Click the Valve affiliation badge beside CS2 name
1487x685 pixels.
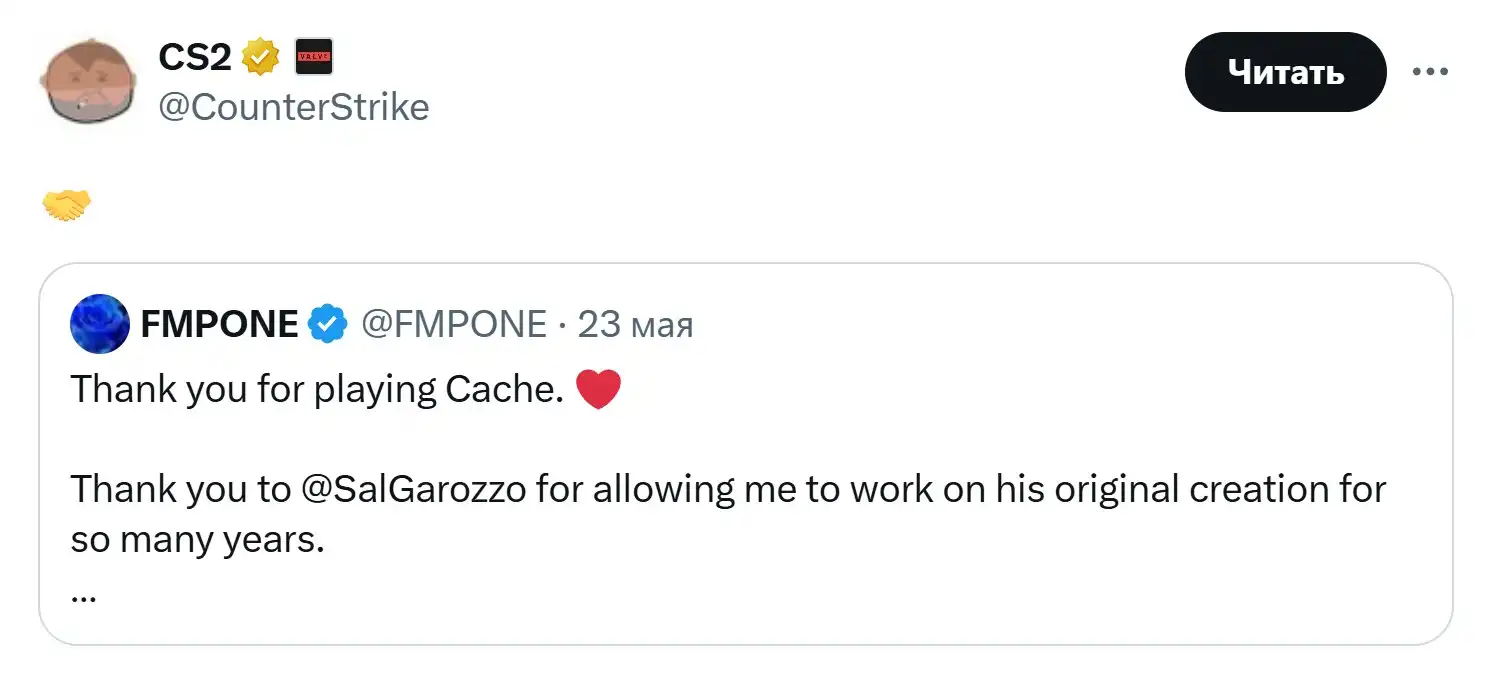click(x=312, y=56)
